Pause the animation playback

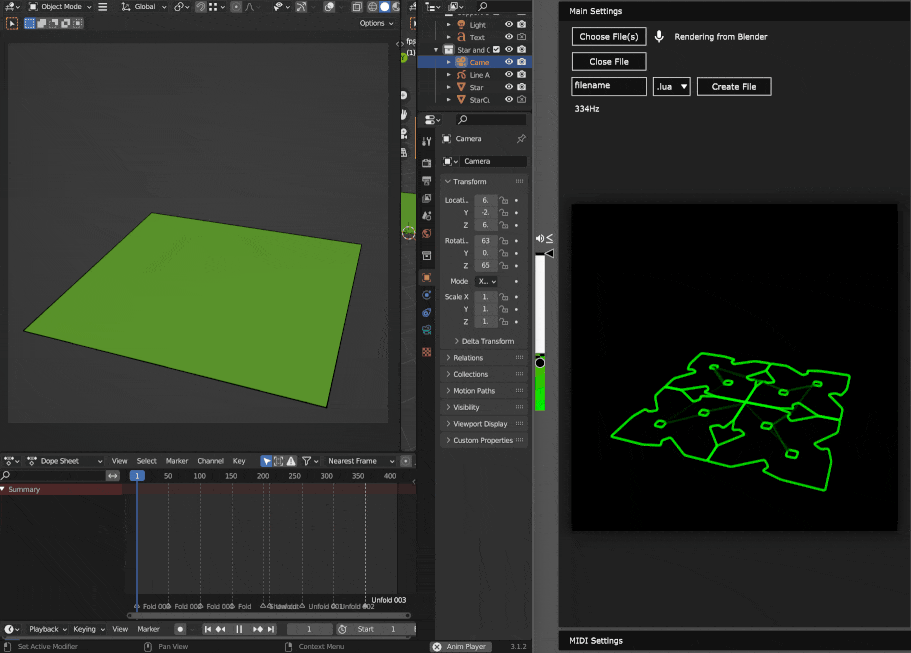click(x=239, y=629)
